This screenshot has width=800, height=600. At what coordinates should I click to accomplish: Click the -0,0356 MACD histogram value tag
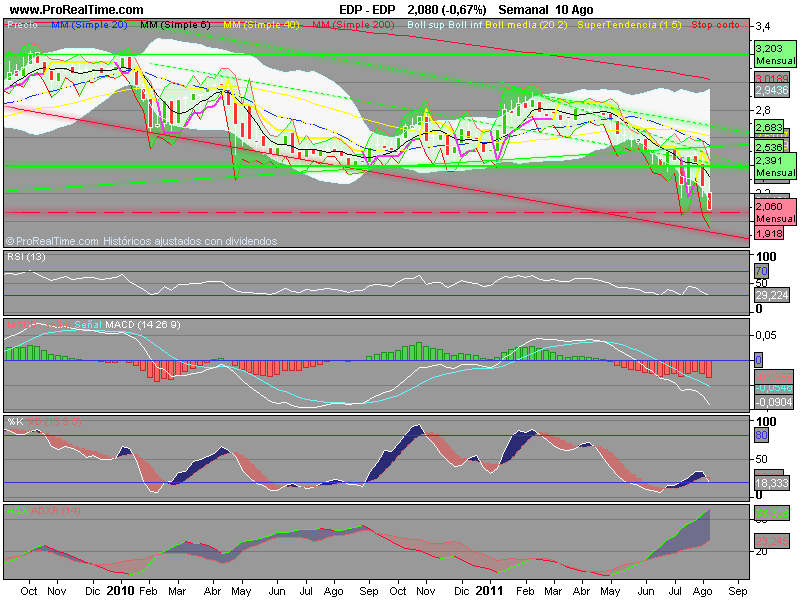(774, 377)
